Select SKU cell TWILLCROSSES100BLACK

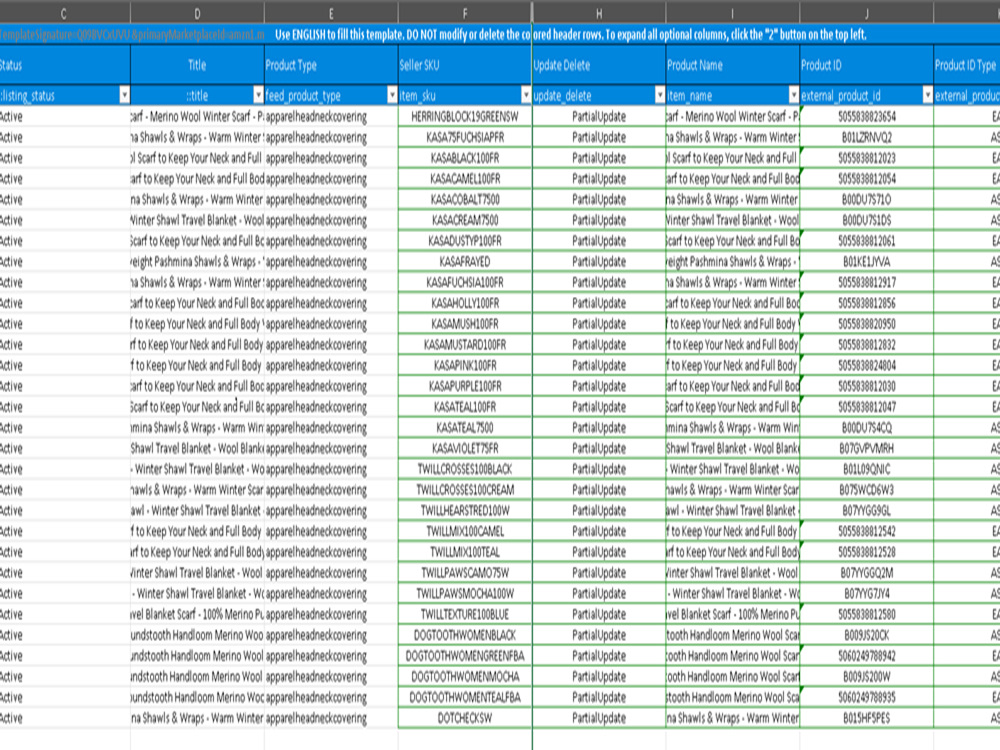click(465, 469)
